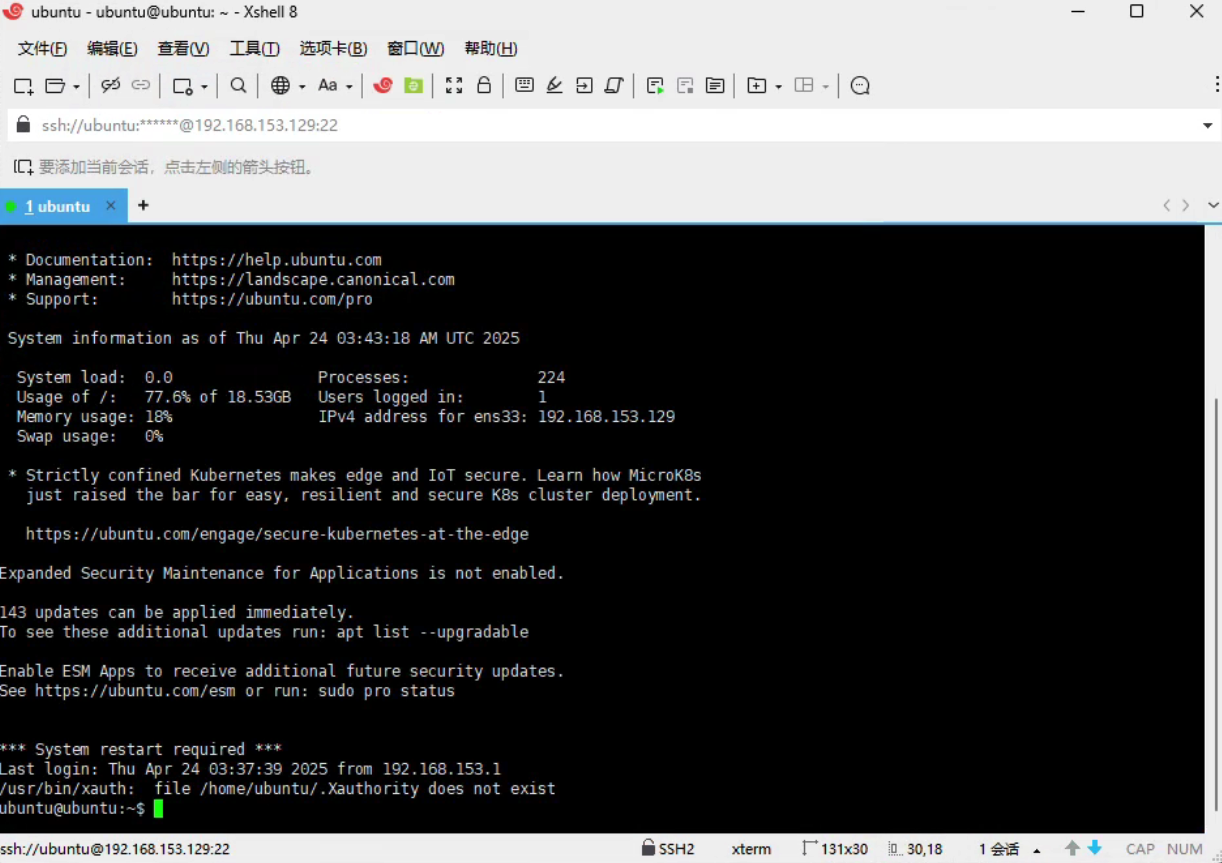
Task: Click the green Xftp file transfer icon
Action: click(x=413, y=86)
